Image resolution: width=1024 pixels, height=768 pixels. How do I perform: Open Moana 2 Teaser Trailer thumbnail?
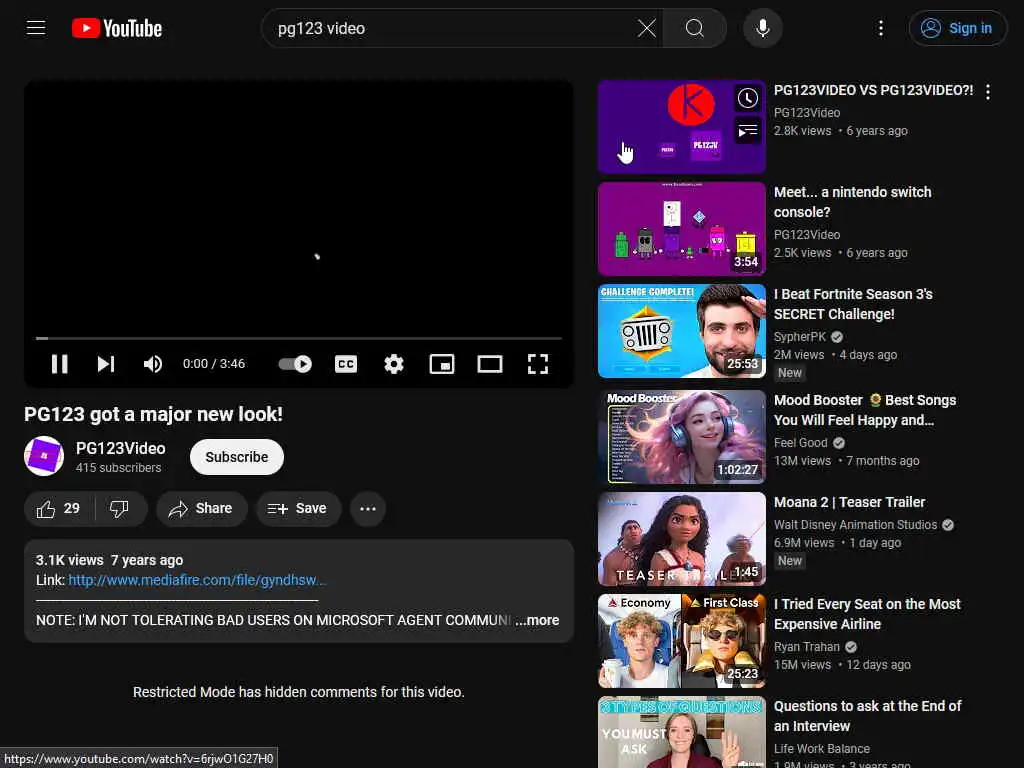(682, 538)
